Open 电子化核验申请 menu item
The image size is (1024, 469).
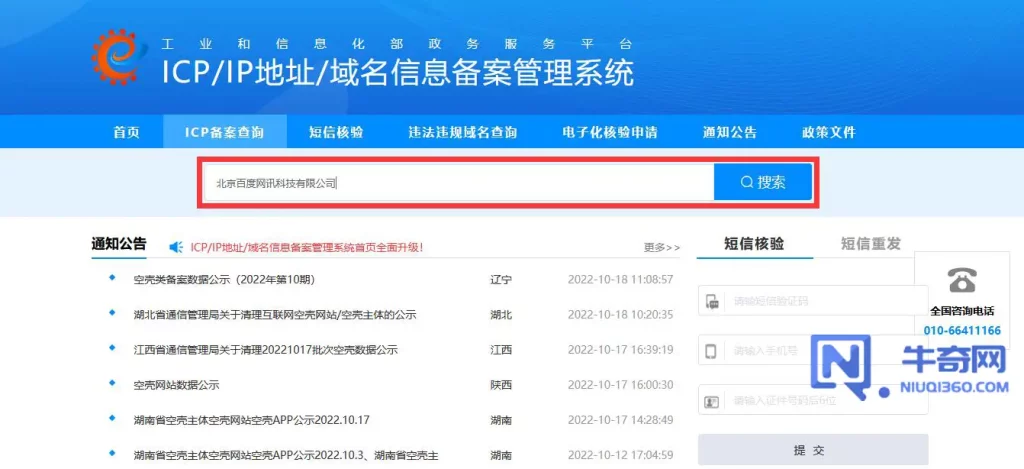pyautogui.click(x=610, y=133)
